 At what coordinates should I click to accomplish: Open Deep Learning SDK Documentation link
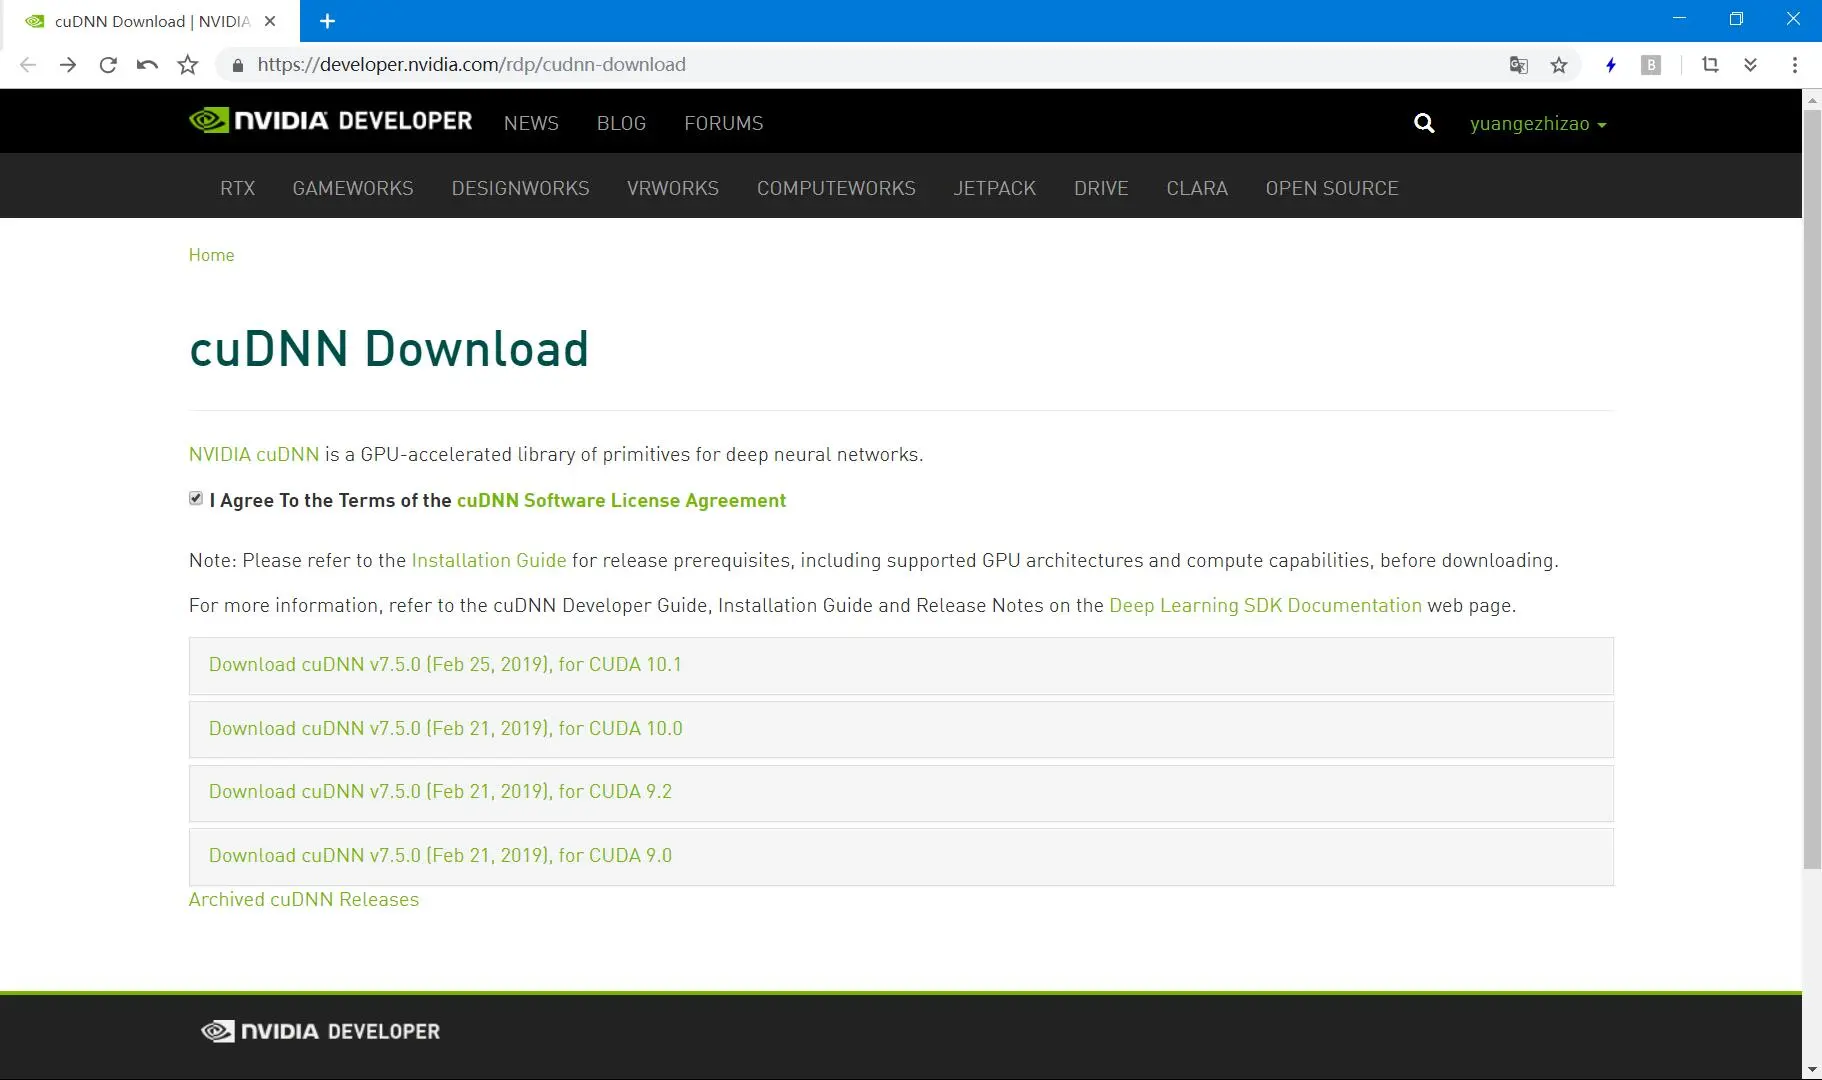[1265, 605]
